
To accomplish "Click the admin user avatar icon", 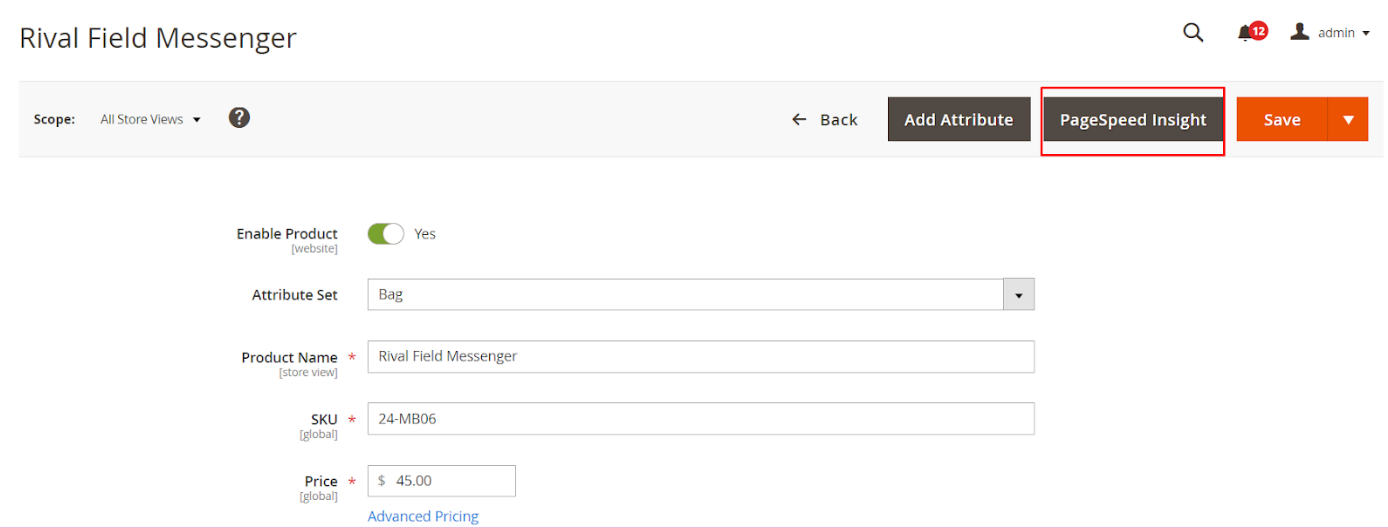I will [x=1299, y=32].
